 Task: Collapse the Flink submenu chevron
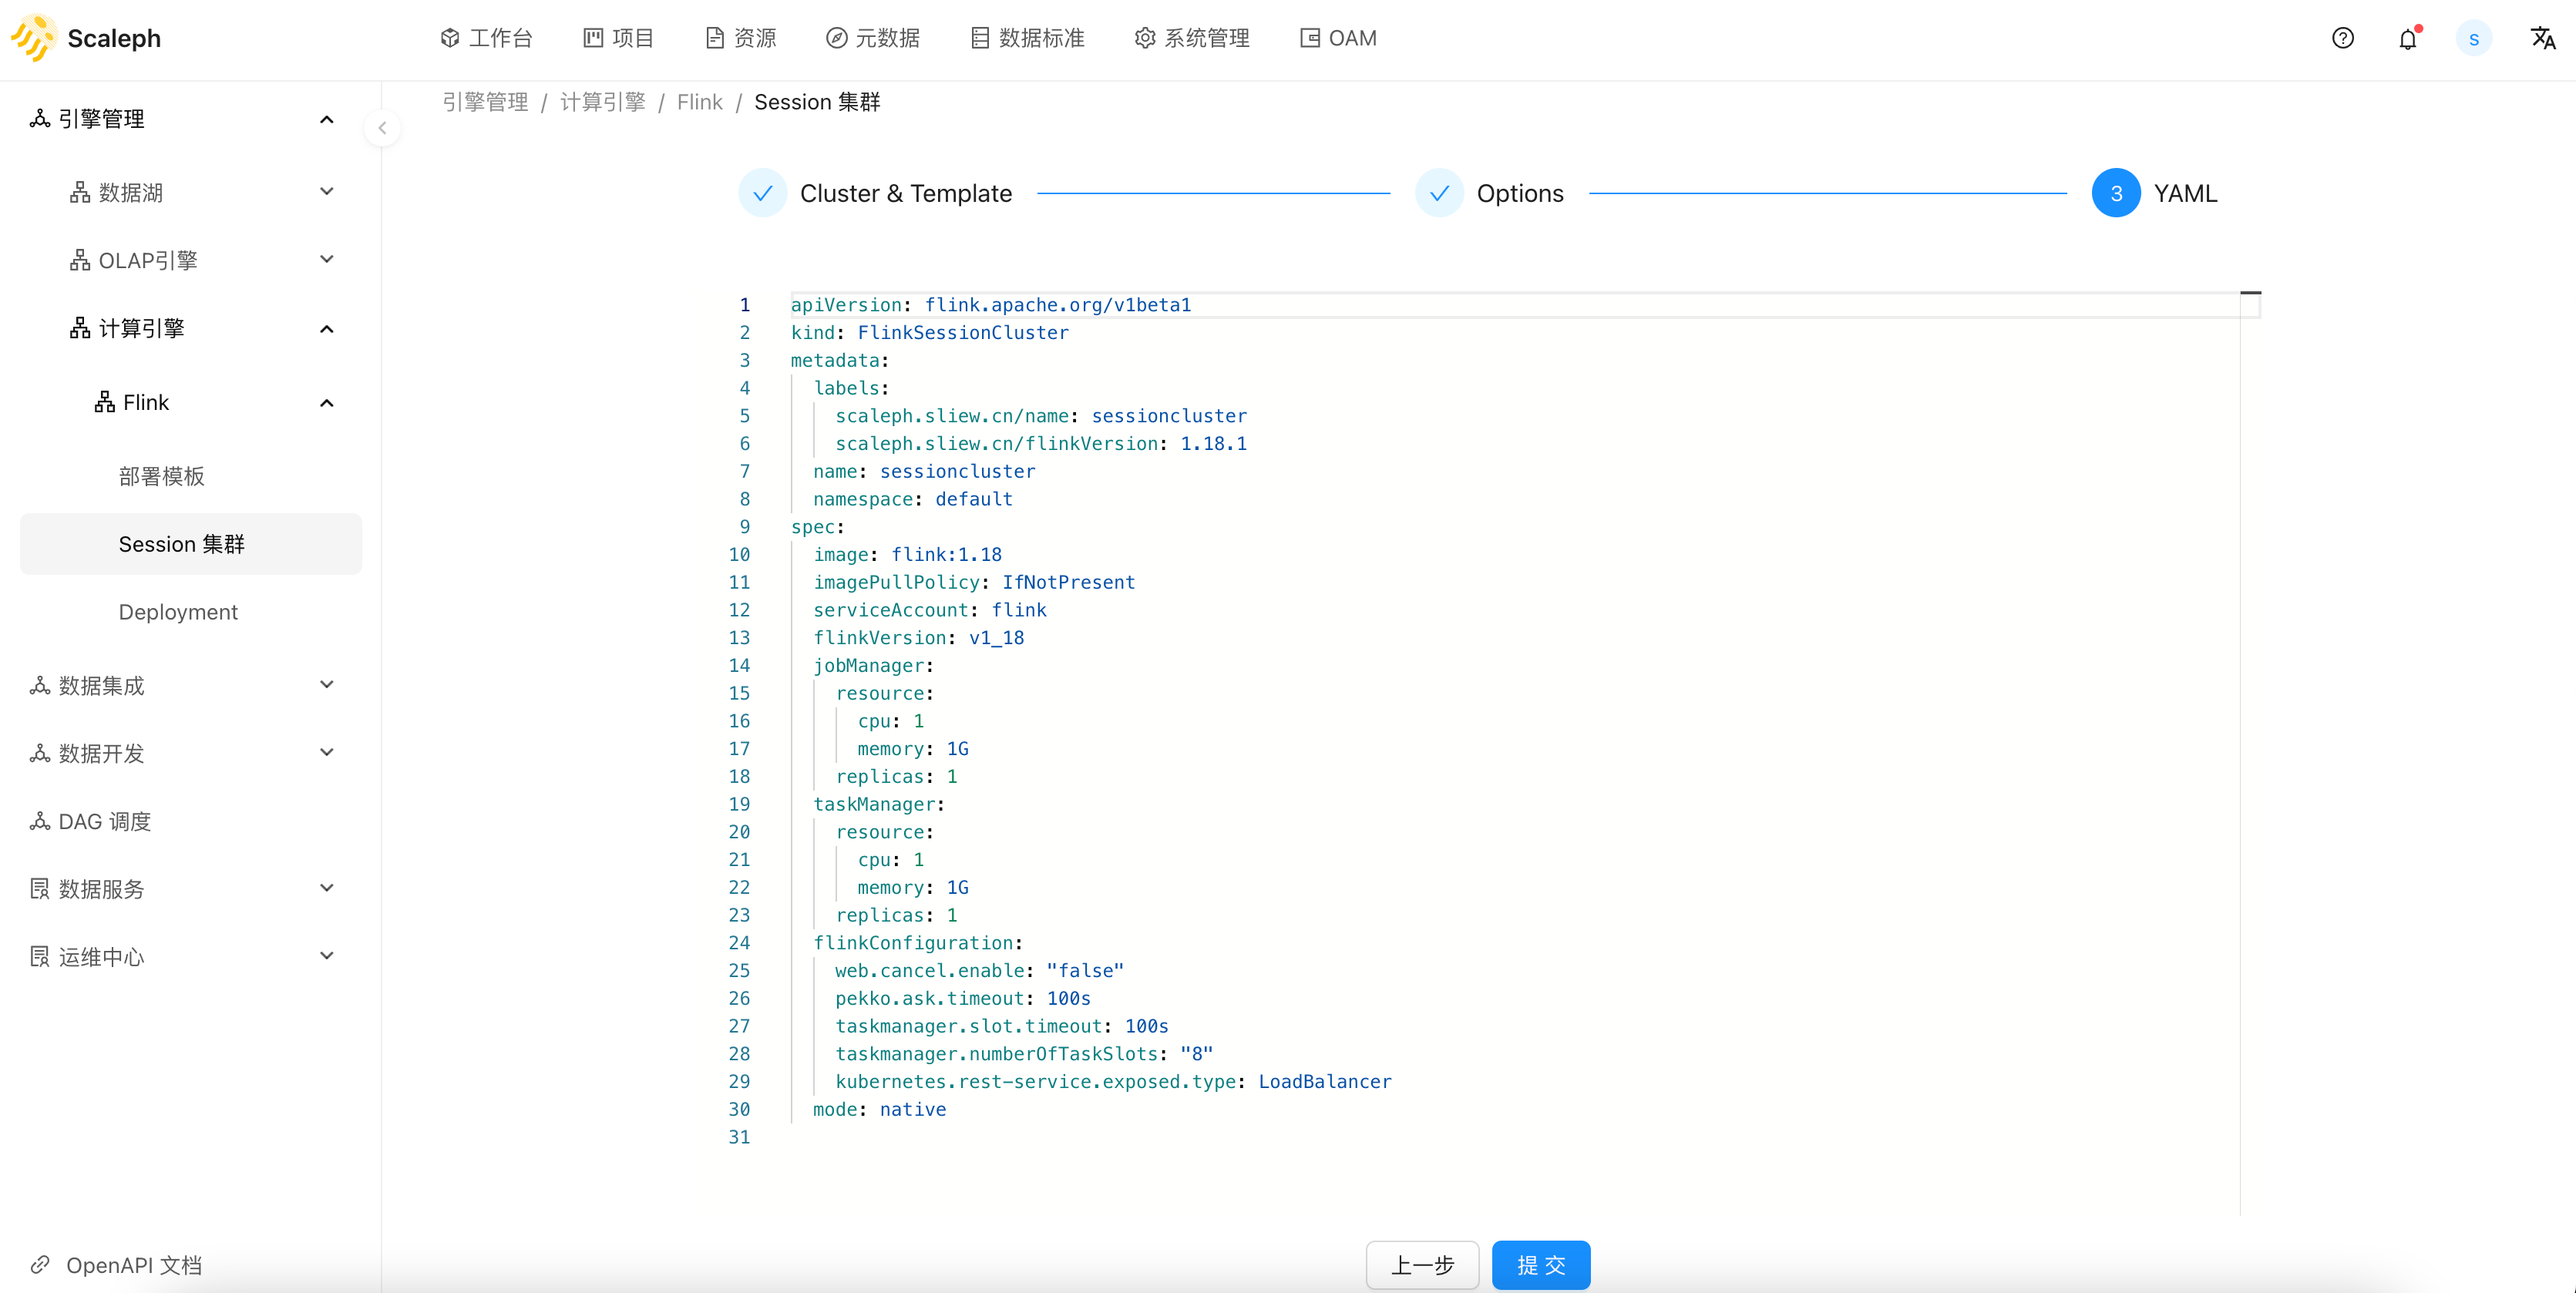326,402
